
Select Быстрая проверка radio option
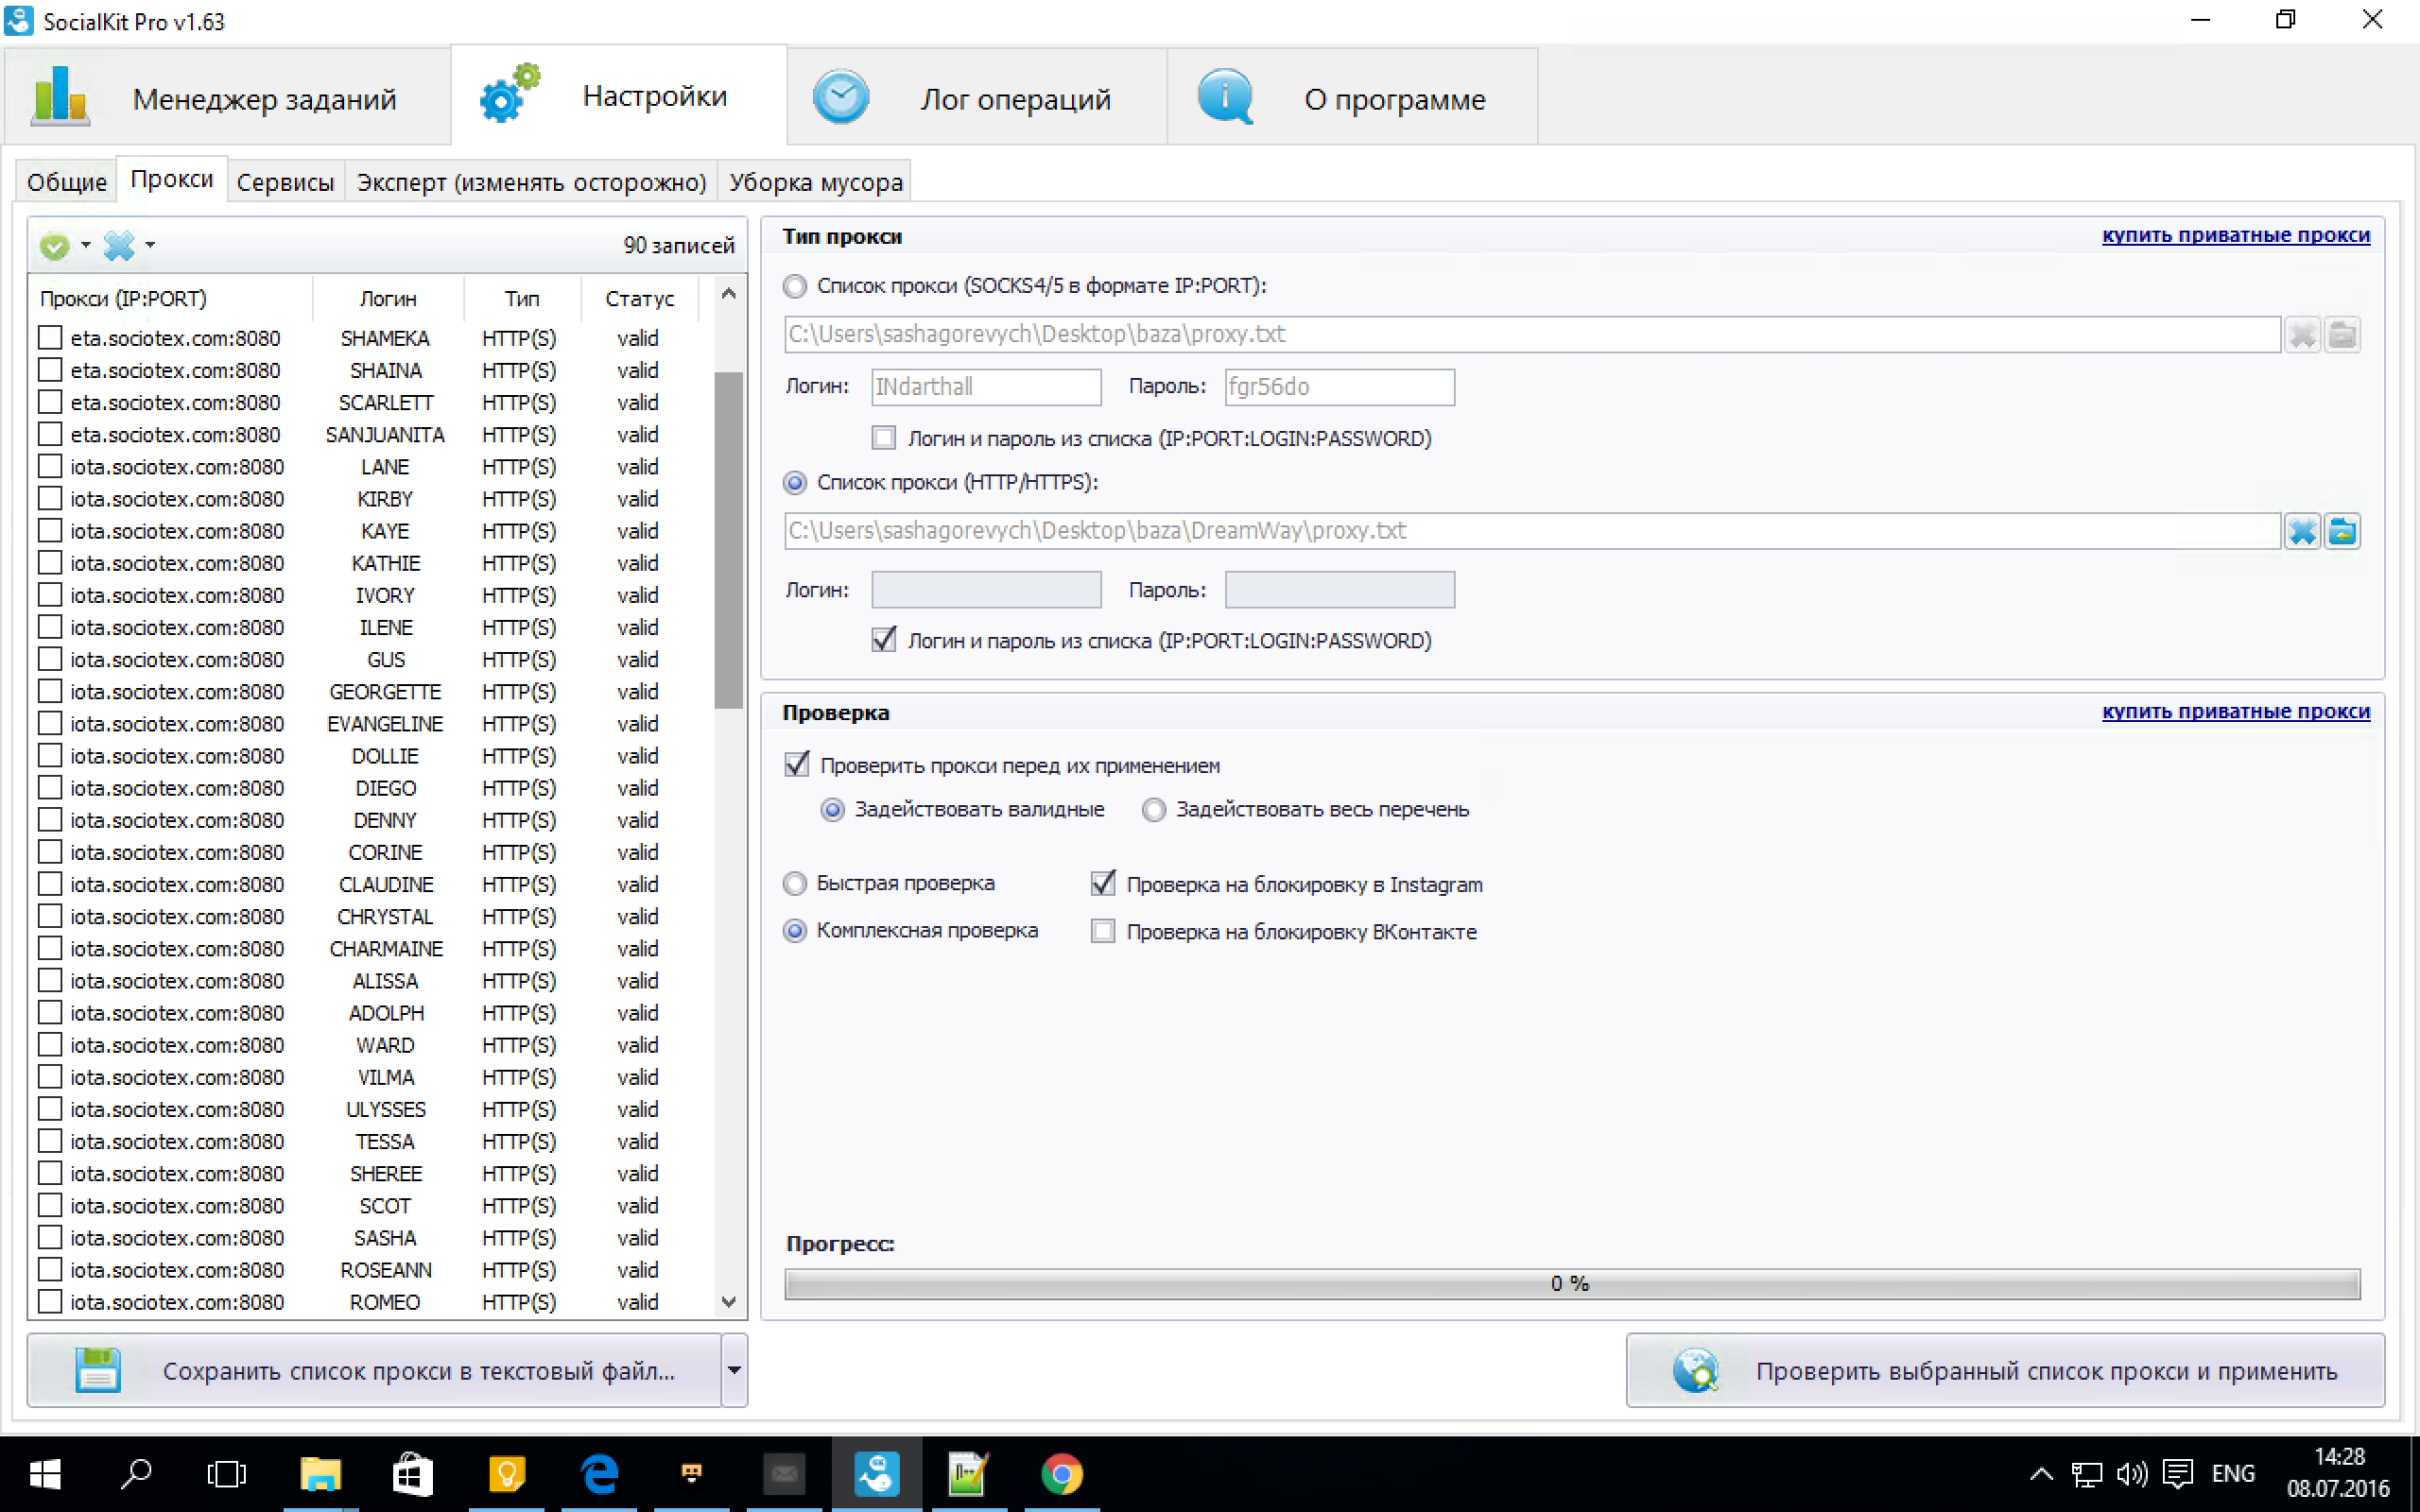(795, 884)
